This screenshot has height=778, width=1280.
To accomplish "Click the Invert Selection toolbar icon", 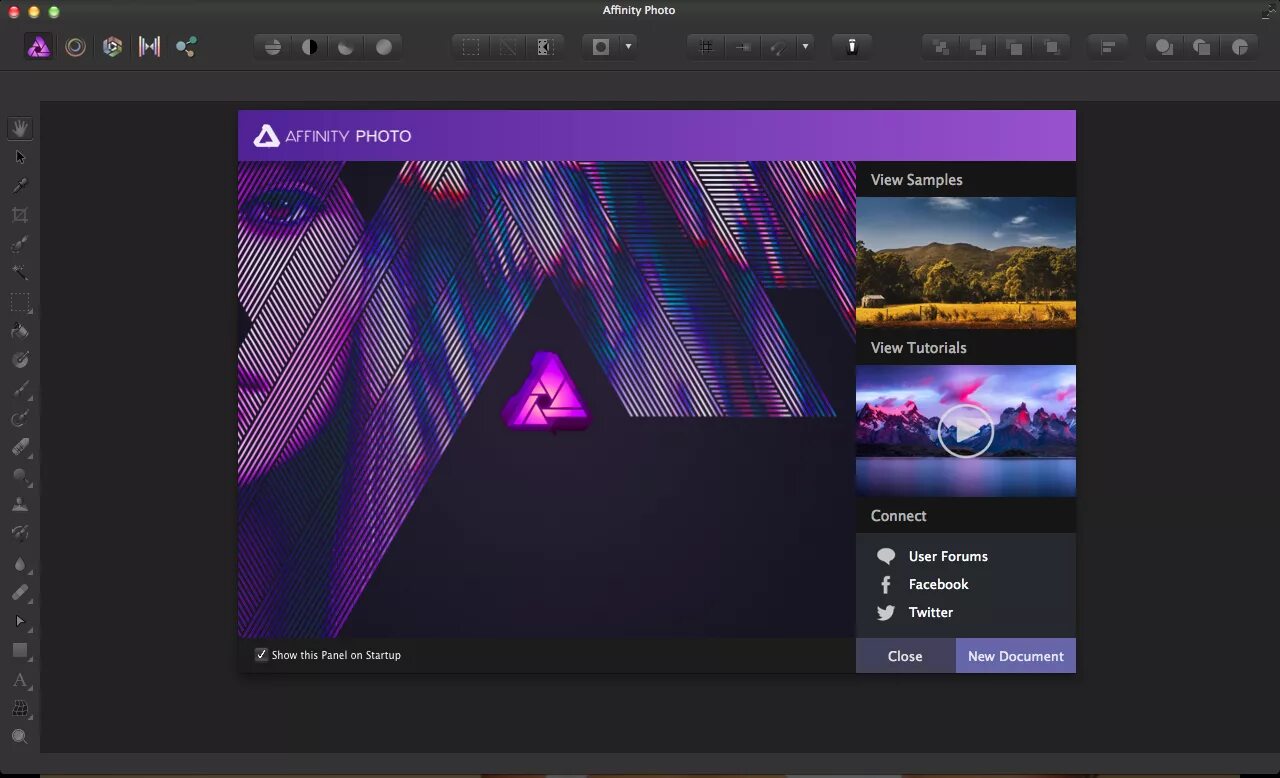I will [x=545, y=47].
